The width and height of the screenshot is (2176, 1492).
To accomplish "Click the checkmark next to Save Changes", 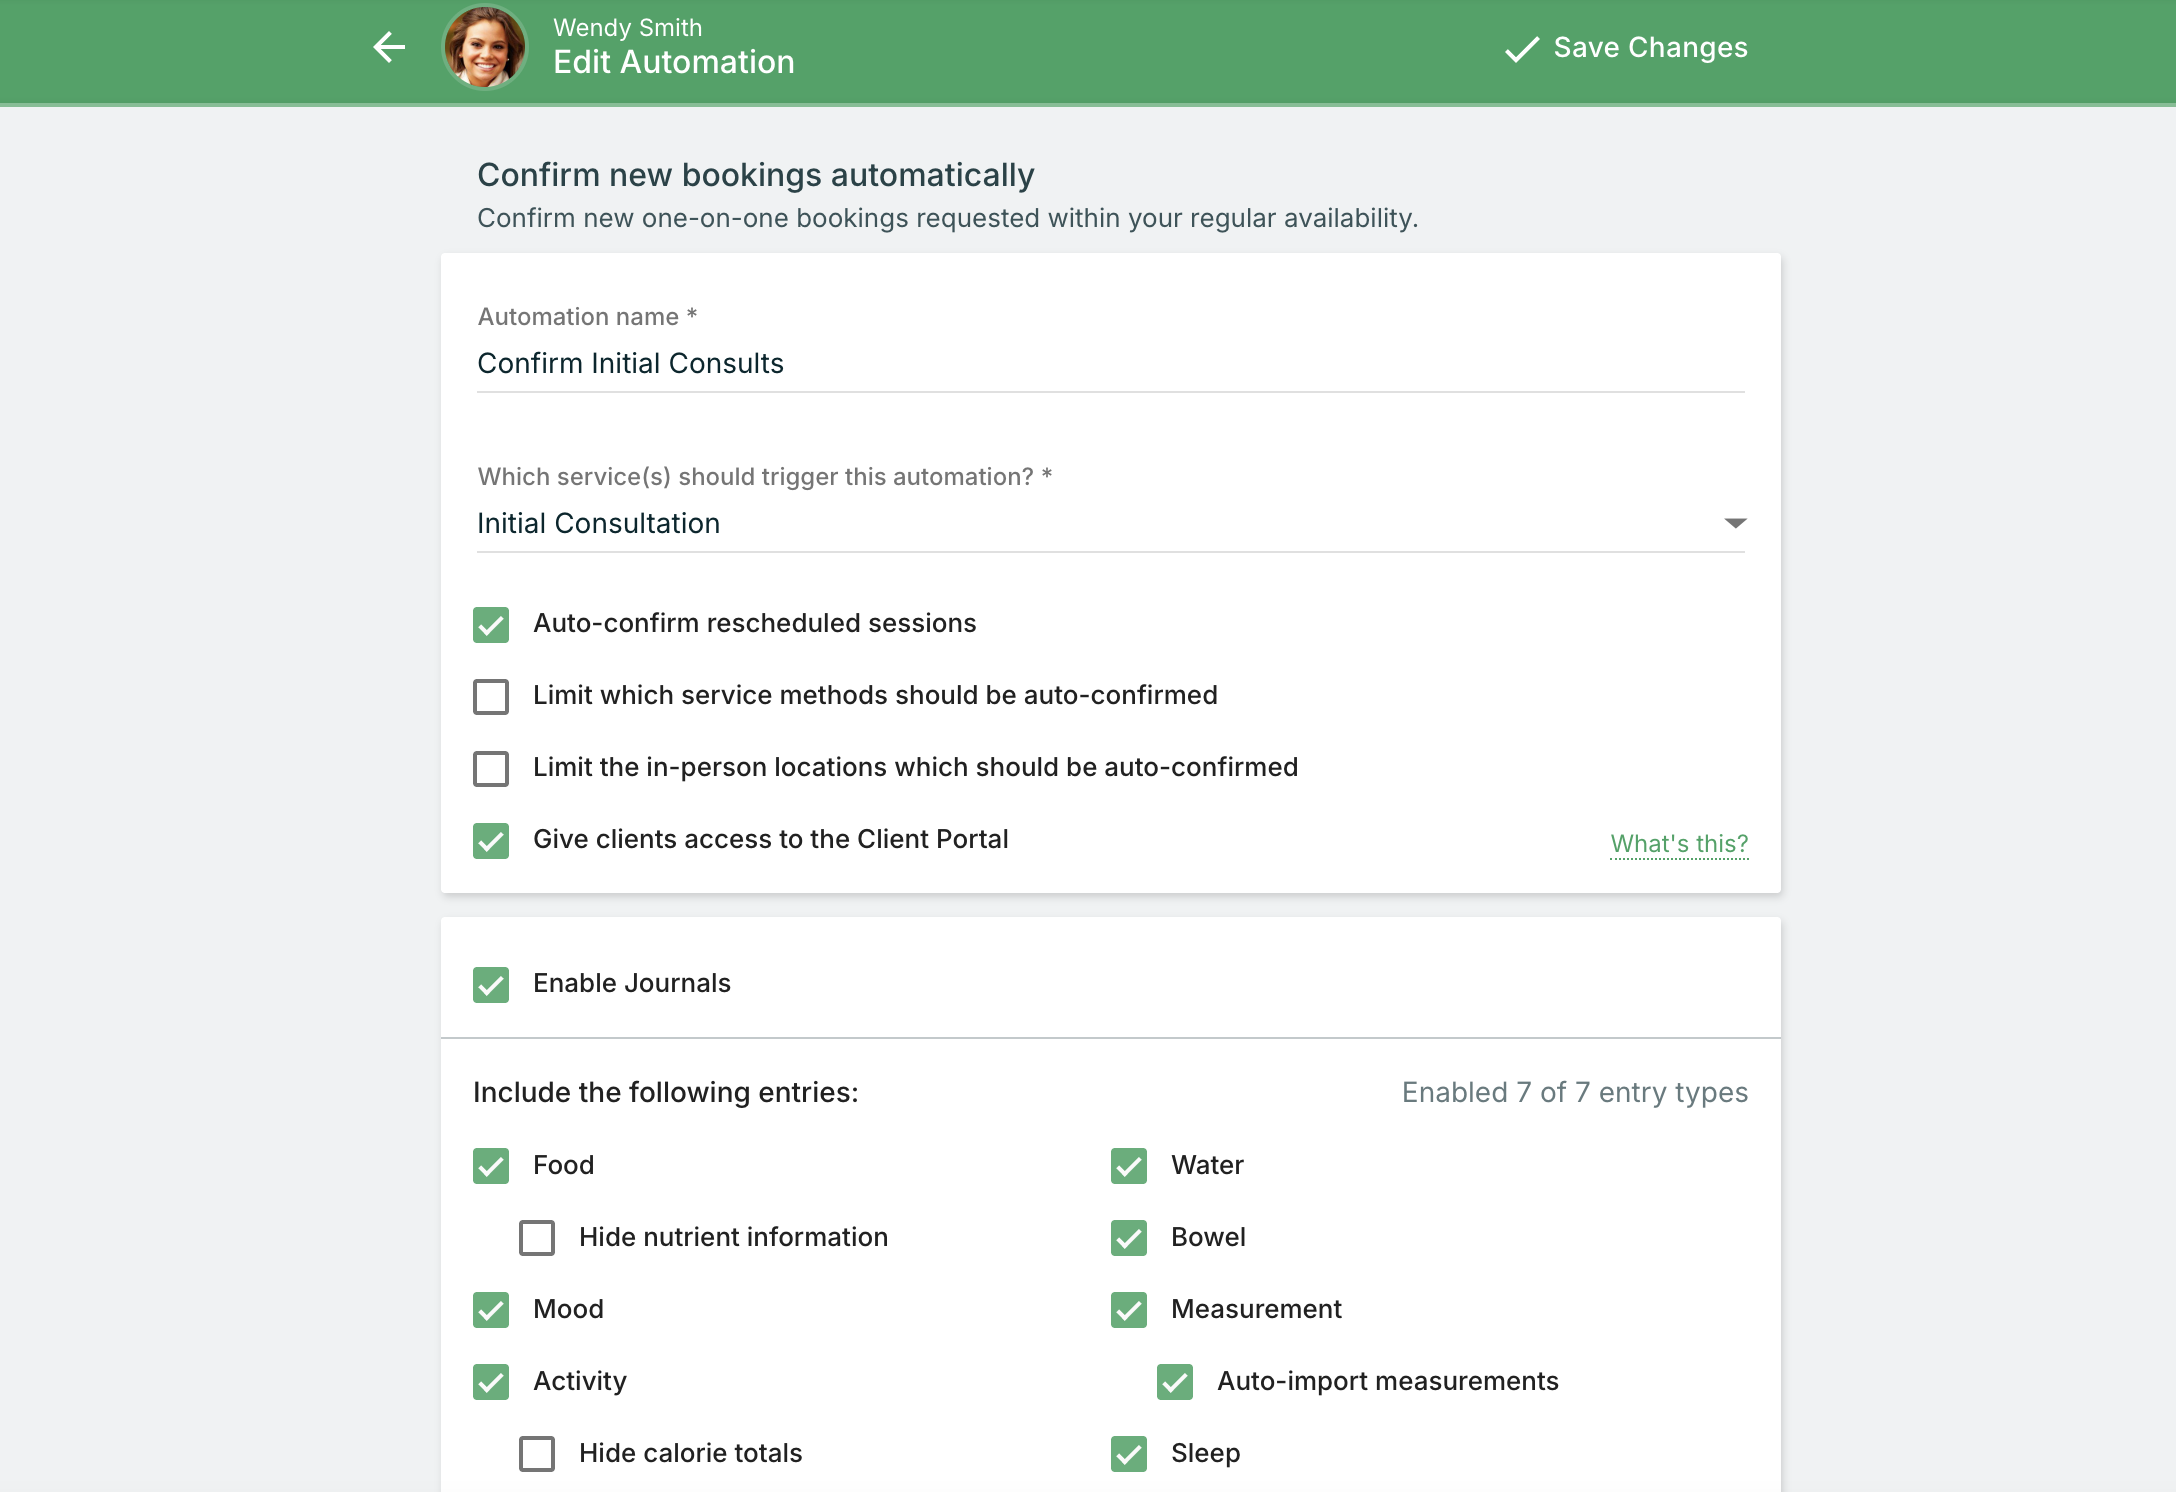I will point(1520,47).
